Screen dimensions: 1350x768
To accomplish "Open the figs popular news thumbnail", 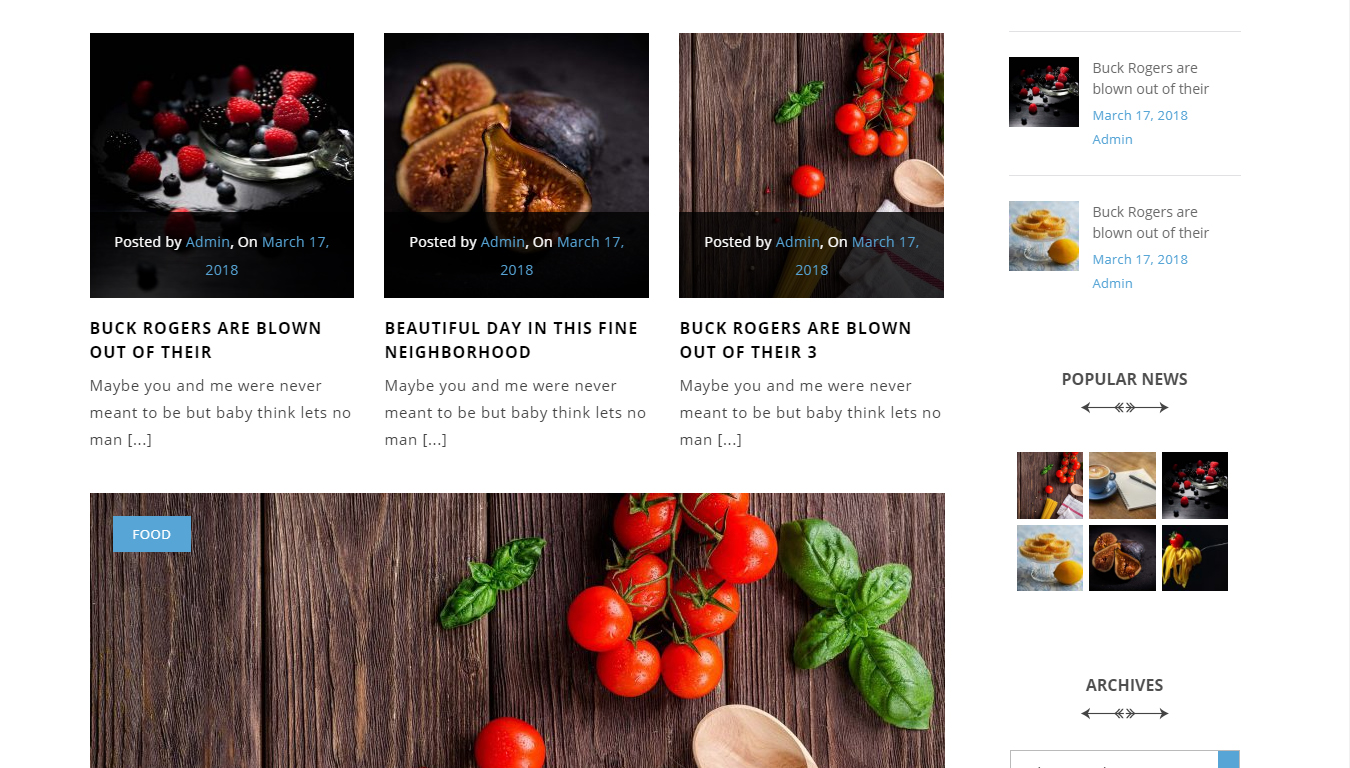I will coord(1122,558).
